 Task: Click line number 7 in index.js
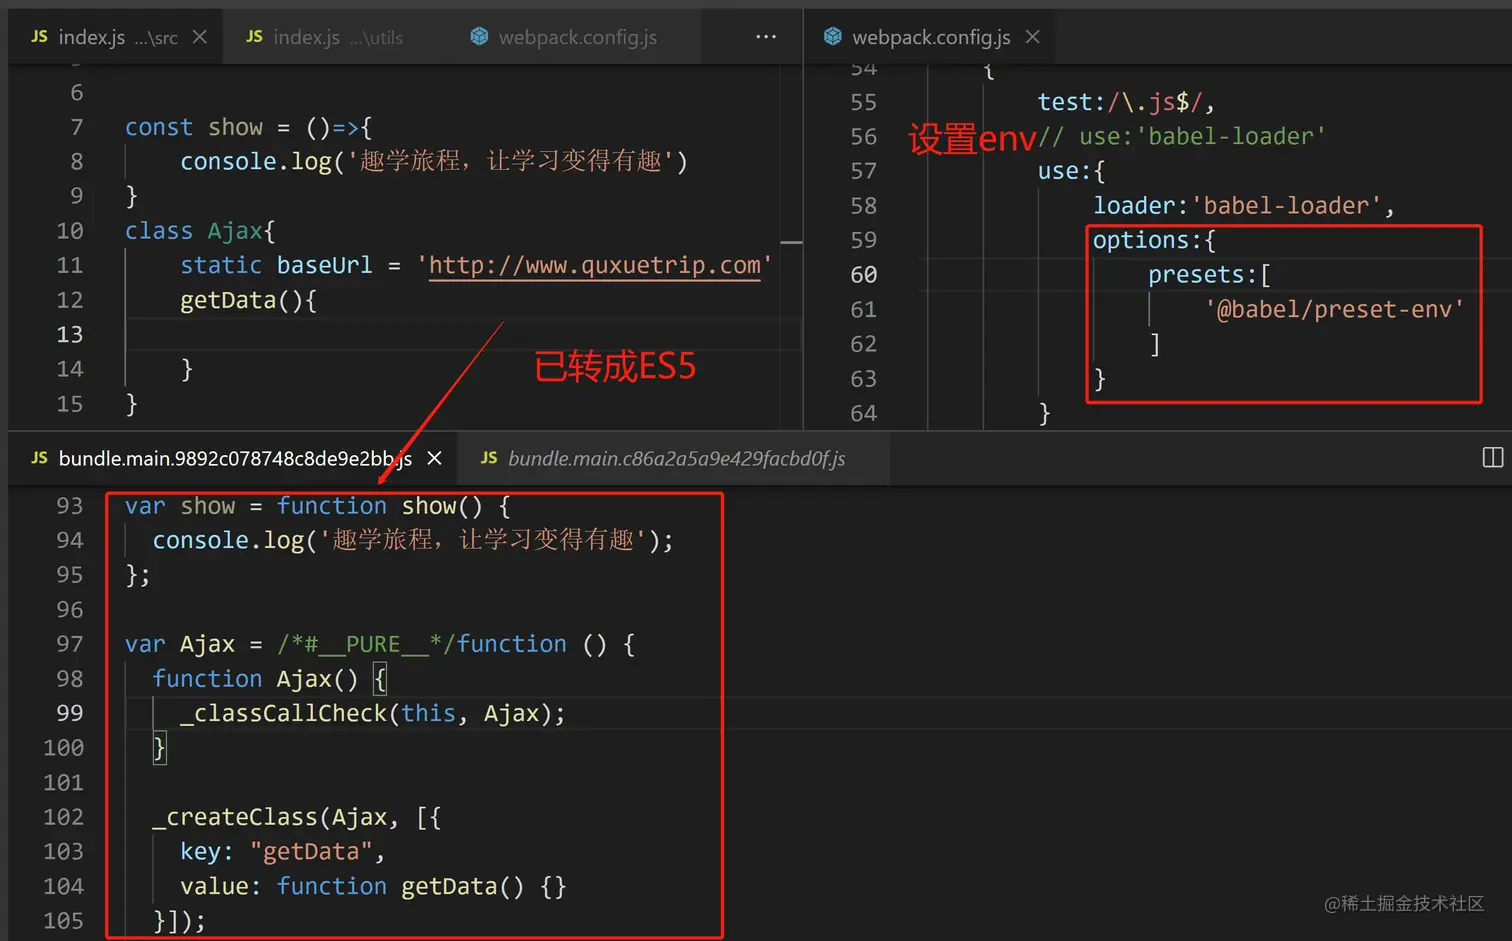pos(77,127)
